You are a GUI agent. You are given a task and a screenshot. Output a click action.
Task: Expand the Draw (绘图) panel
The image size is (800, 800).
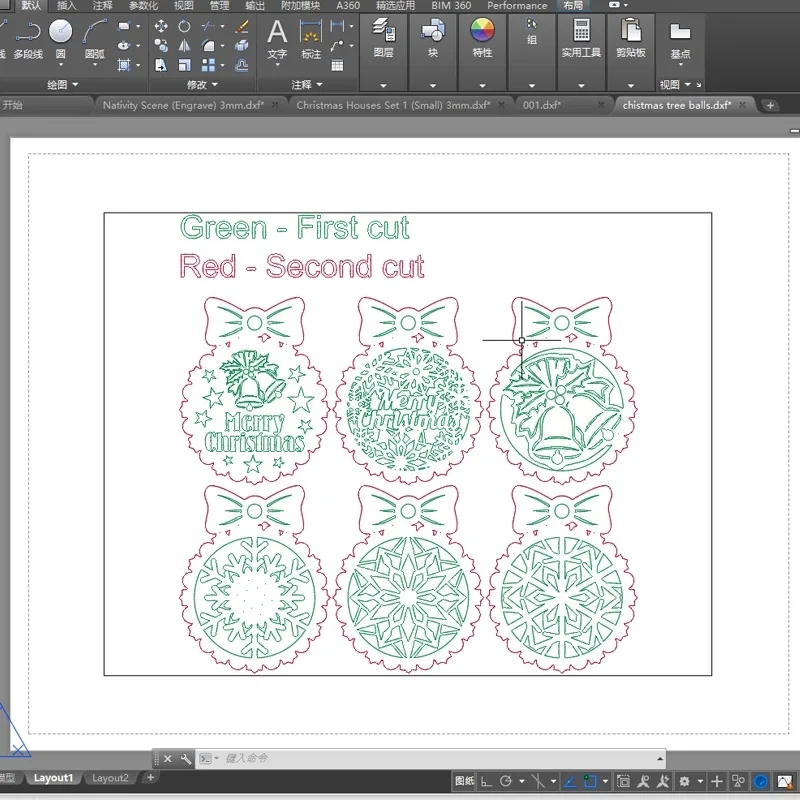click(x=62, y=84)
